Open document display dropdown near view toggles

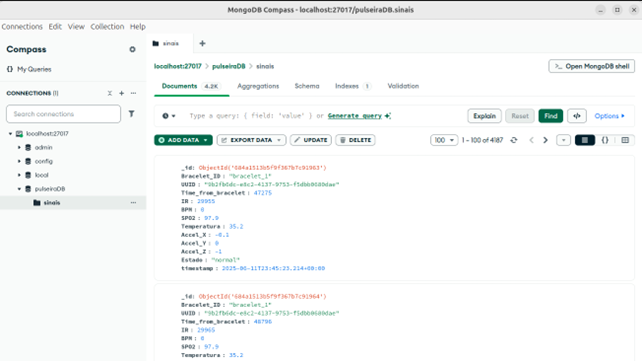coord(563,140)
